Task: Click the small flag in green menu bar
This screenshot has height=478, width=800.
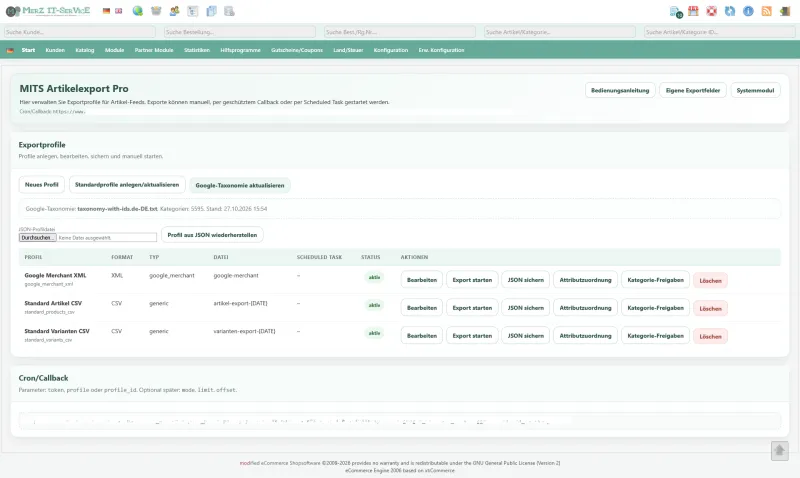Action: point(10,50)
